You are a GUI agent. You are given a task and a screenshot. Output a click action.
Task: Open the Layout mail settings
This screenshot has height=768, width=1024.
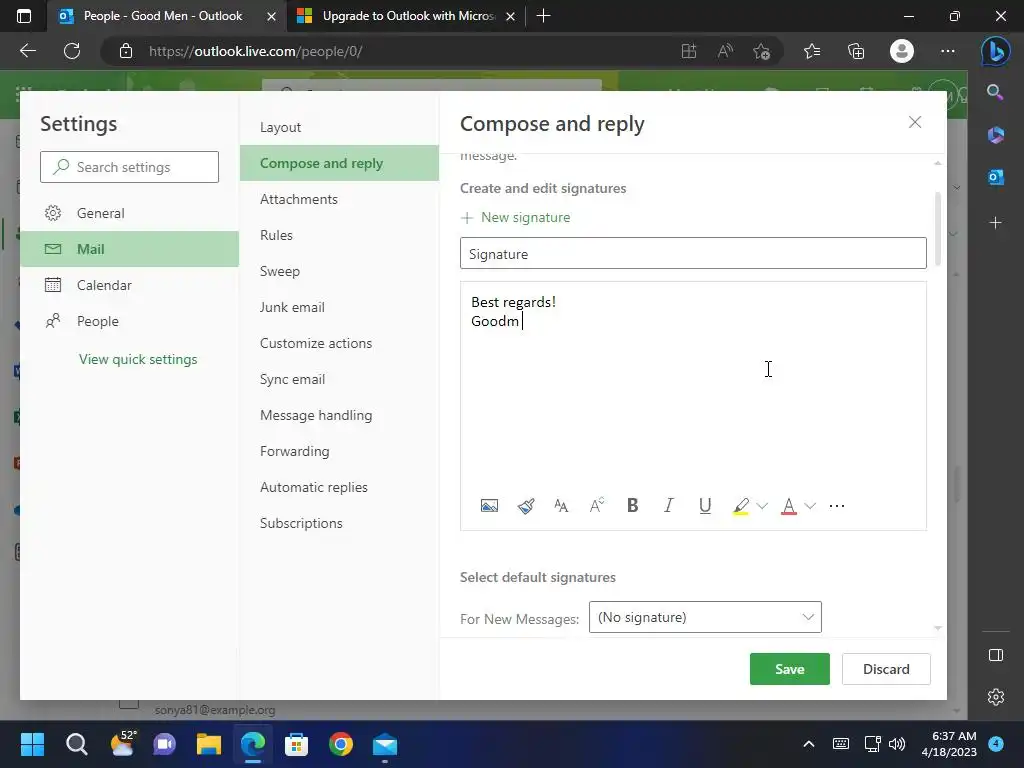click(x=339, y=127)
